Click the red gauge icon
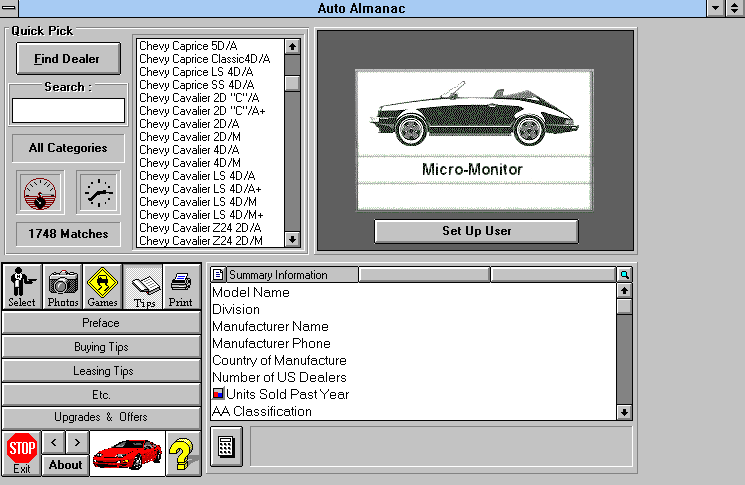The width and height of the screenshot is (745, 485). [40, 193]
